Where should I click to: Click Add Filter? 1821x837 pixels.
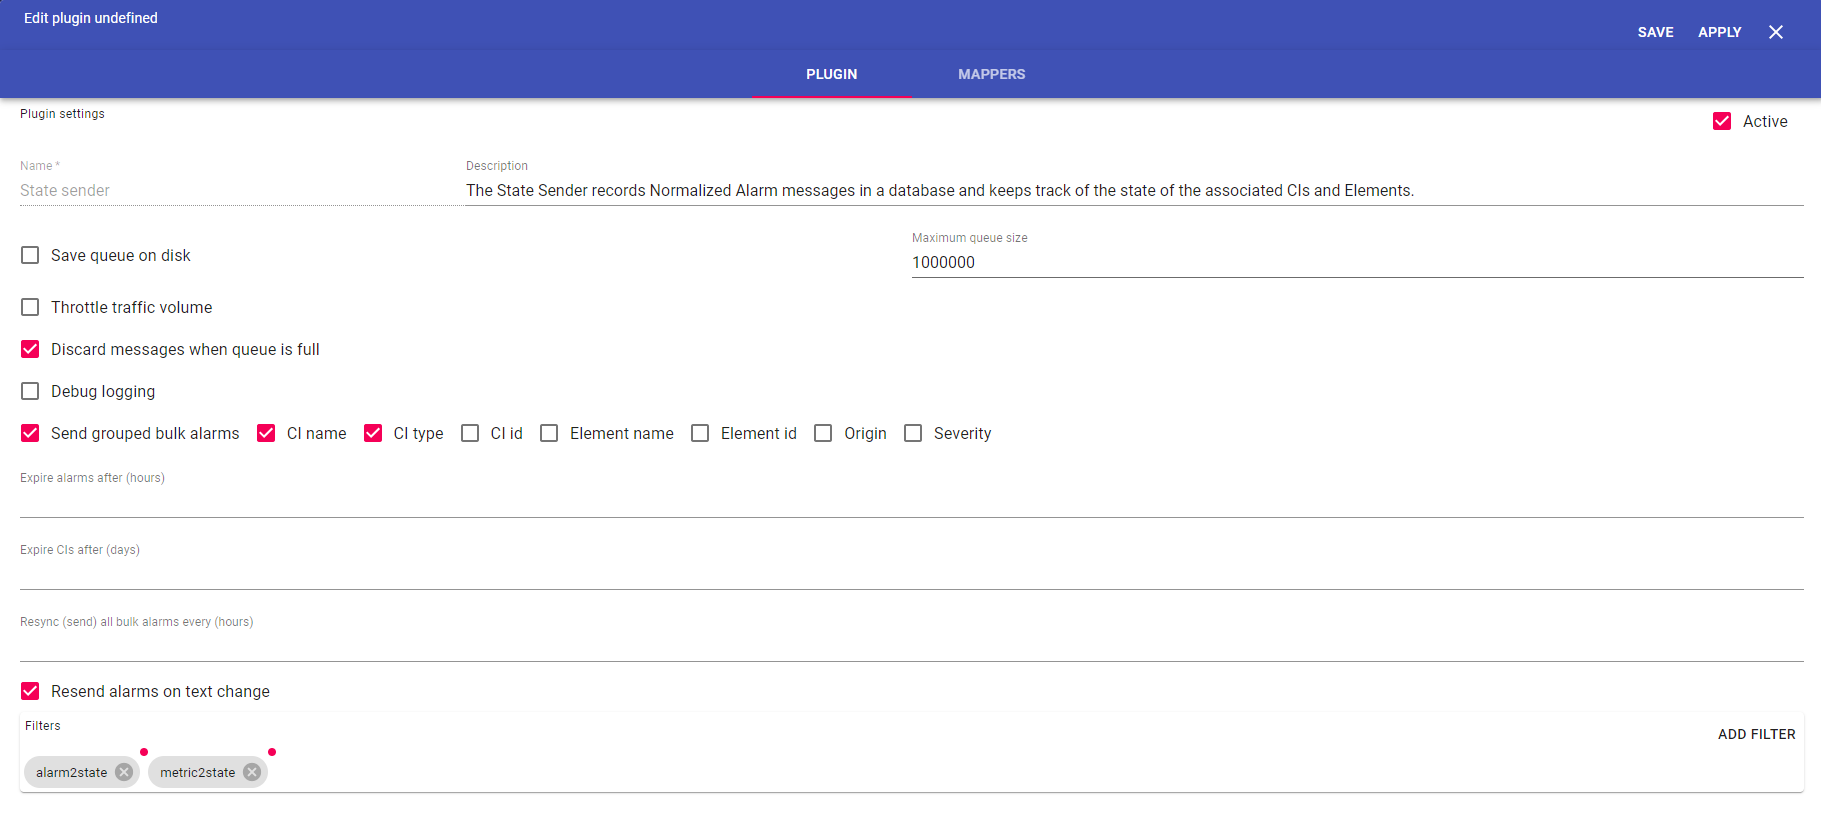tap(1756, 734)
